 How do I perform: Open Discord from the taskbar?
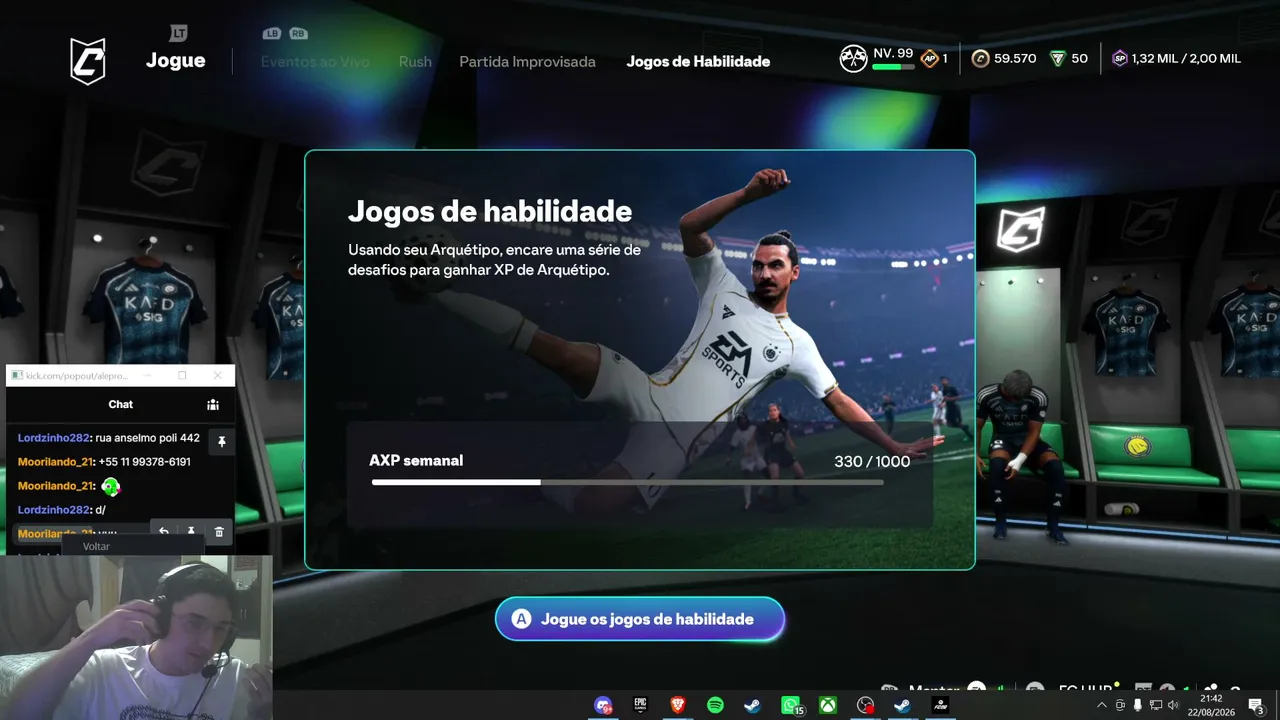pos(603,705)
